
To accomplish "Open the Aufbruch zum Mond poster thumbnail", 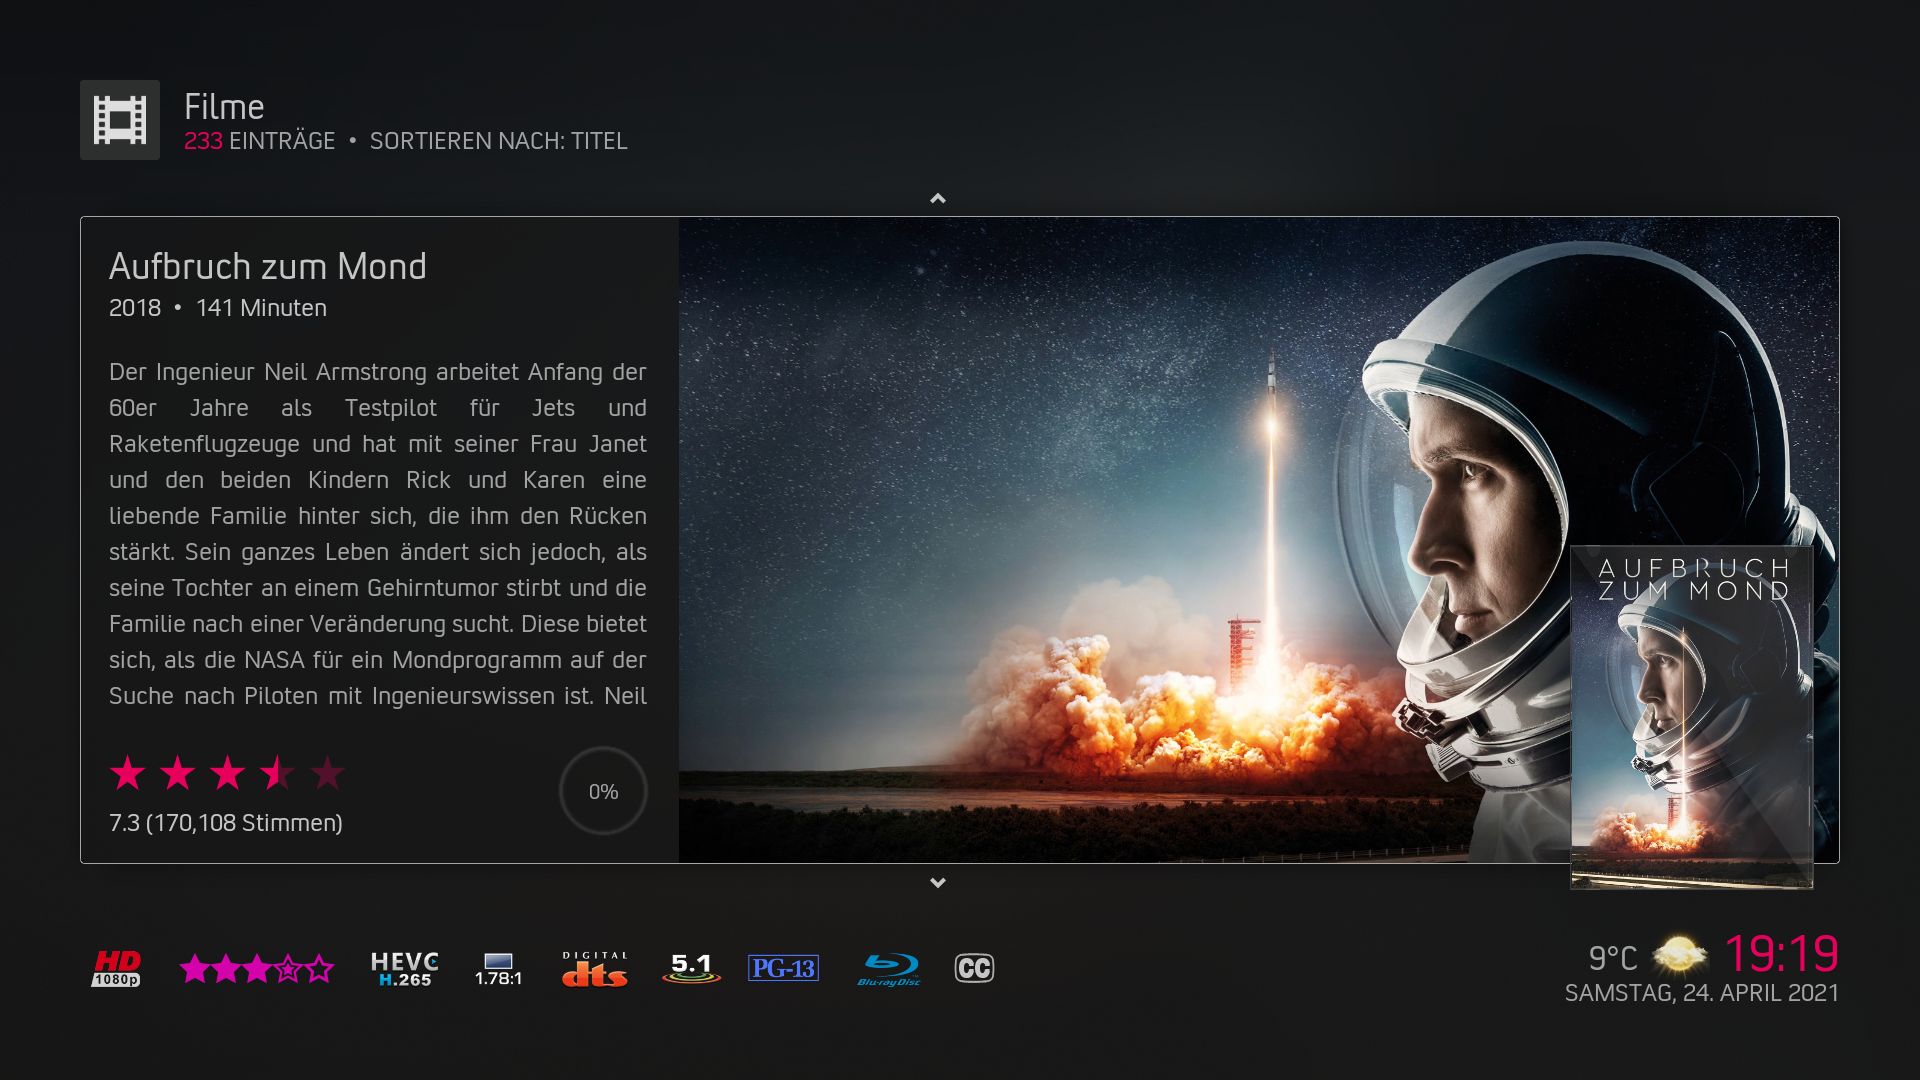I will 1691,717.
